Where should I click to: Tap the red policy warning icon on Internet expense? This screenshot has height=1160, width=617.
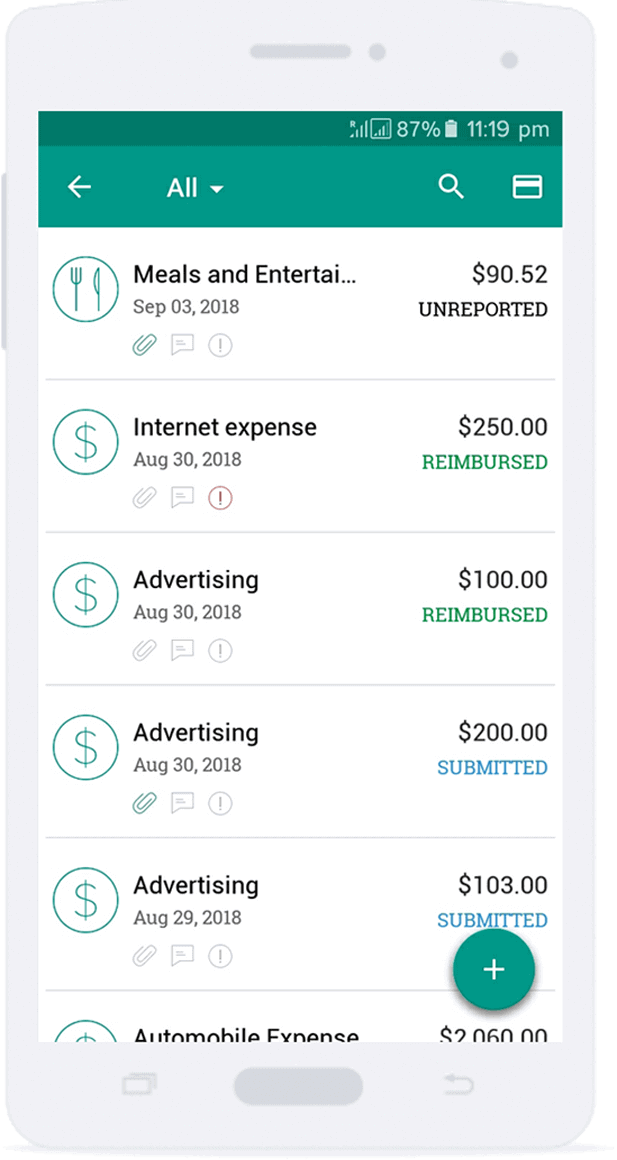pos(220,498)
